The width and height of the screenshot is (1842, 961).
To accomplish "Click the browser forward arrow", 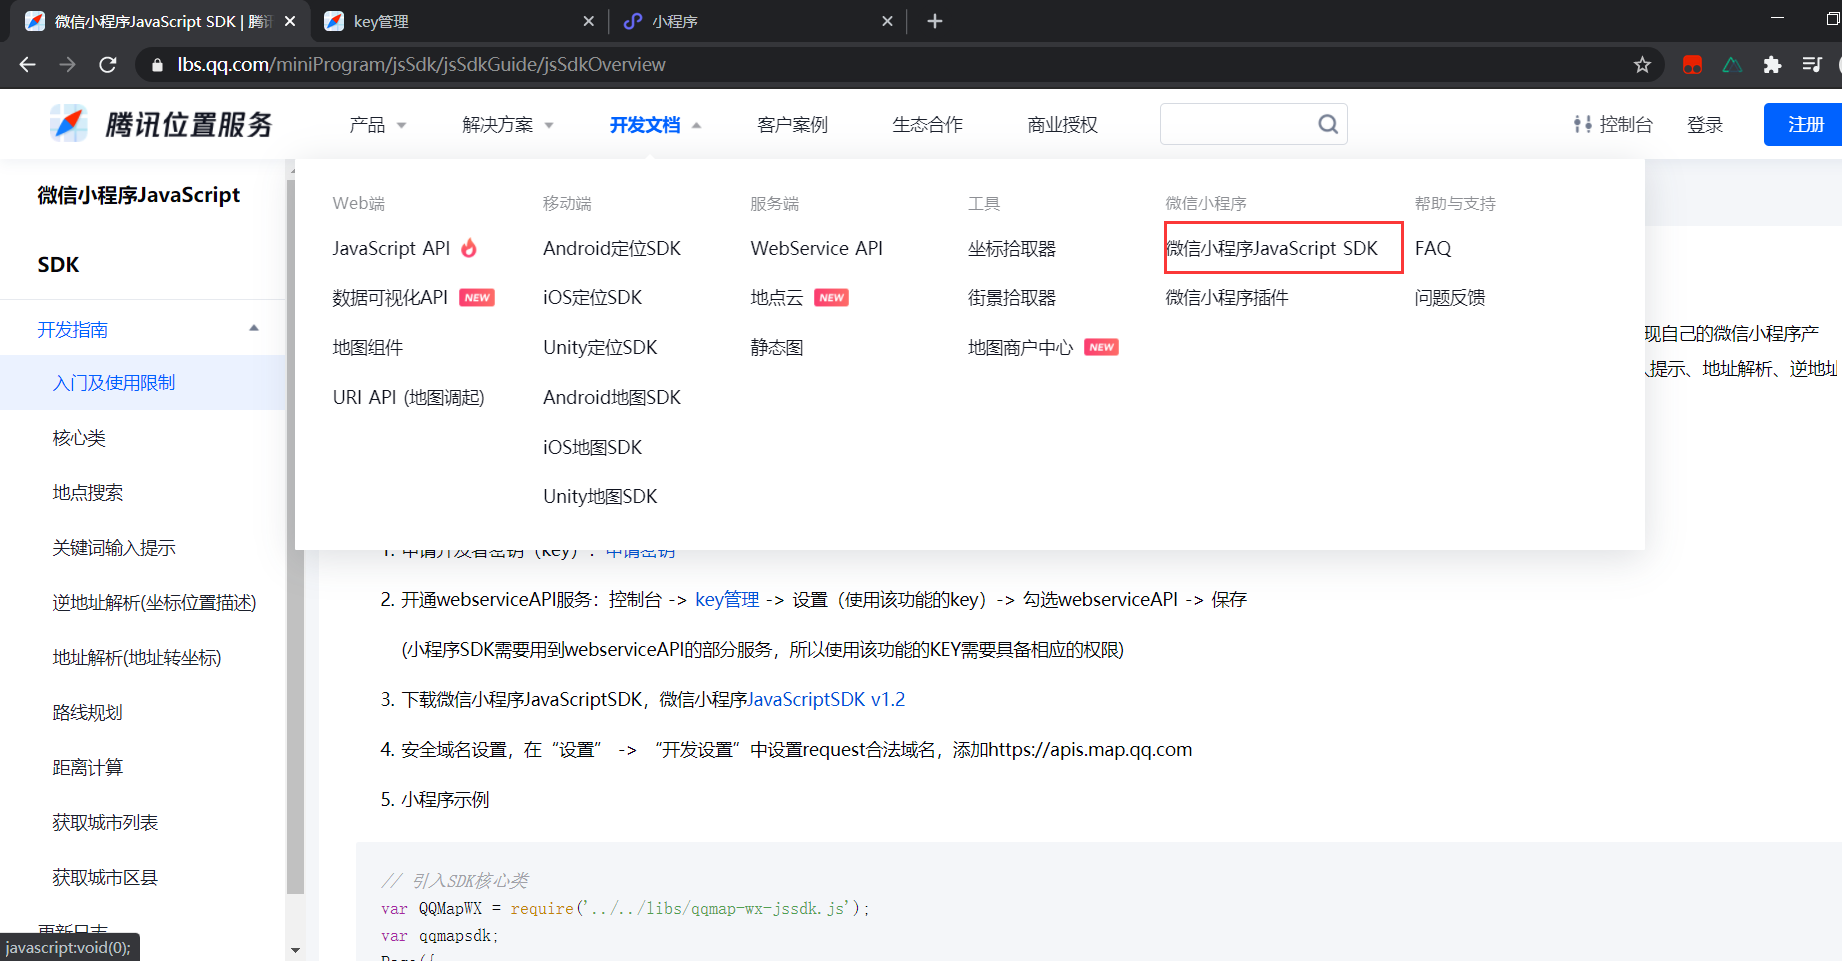I will [x=67, y=65].
